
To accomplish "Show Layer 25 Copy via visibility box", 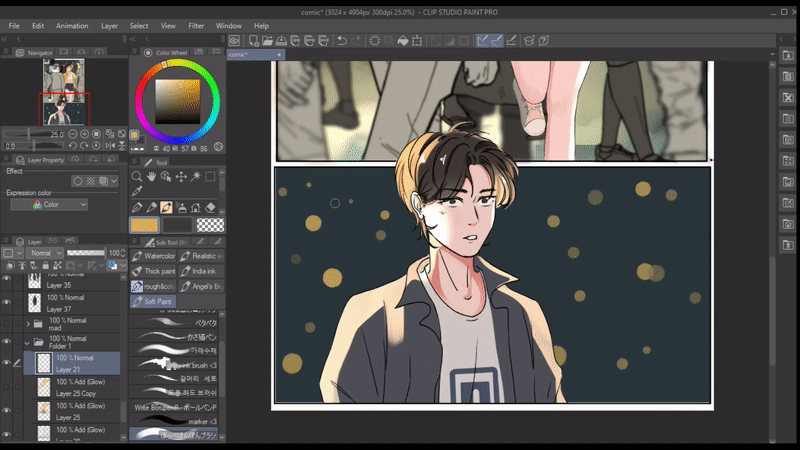I will (7, 387).
